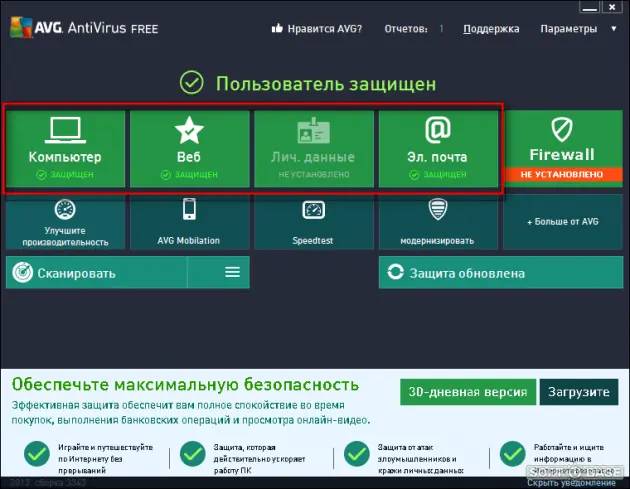Click the Firewall НЕ УСТАНОВЛЕНО orange label
This screenshot has height=489, width=630.
tap(562, 174)
